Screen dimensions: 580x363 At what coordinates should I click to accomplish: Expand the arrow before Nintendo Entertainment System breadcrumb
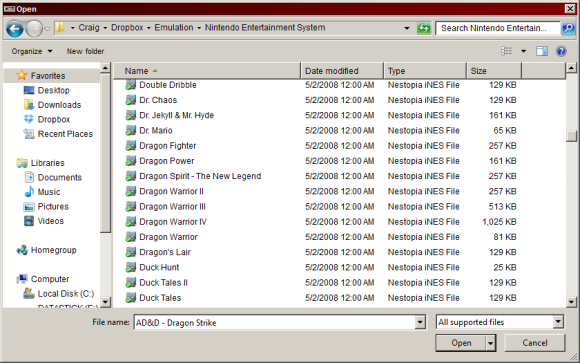(199, 28)
